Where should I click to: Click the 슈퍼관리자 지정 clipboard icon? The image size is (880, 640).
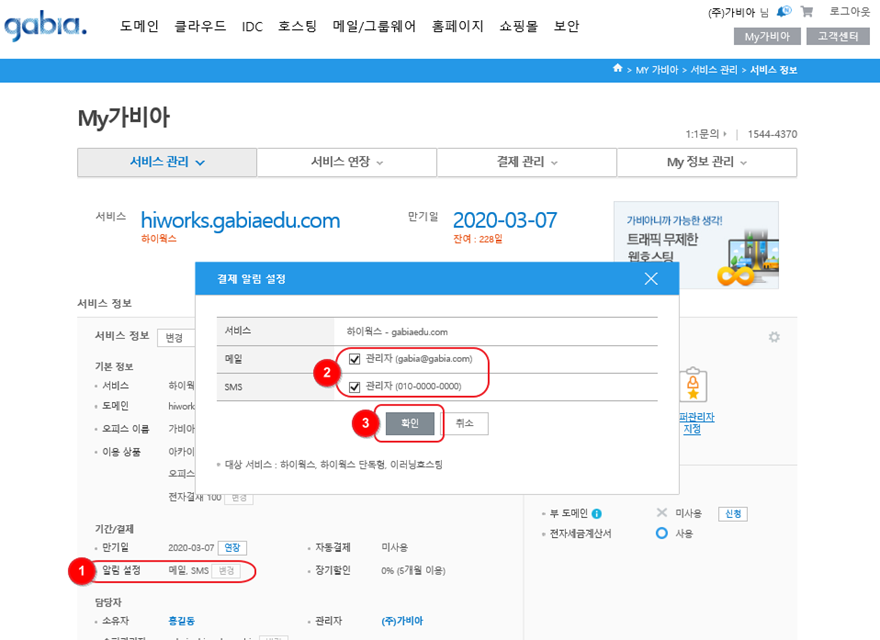692,384
